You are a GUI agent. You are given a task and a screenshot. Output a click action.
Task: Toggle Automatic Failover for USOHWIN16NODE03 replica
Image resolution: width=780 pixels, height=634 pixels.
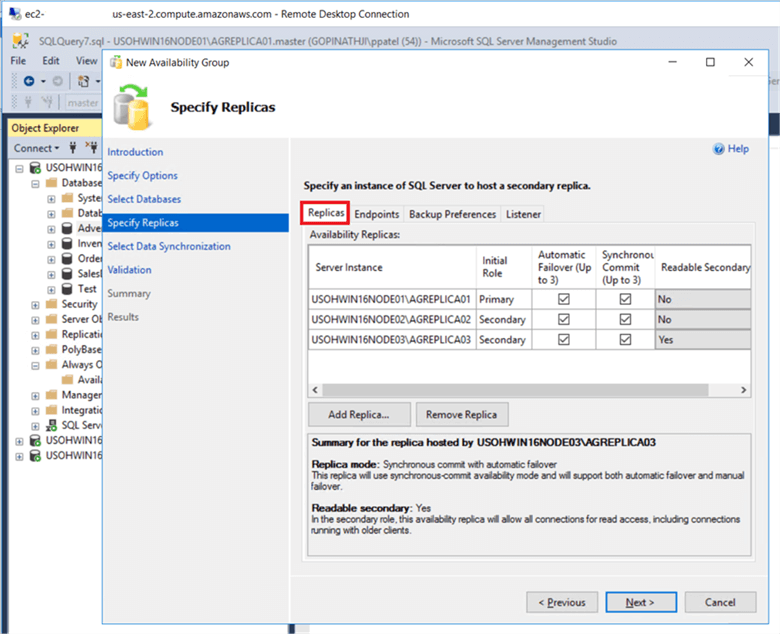564,339
